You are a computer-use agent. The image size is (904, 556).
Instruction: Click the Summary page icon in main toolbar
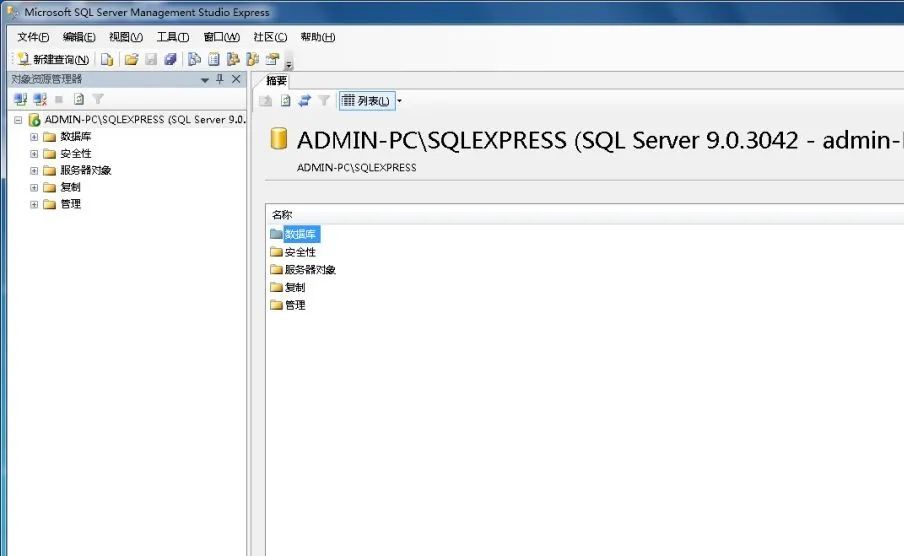[213, 59]
